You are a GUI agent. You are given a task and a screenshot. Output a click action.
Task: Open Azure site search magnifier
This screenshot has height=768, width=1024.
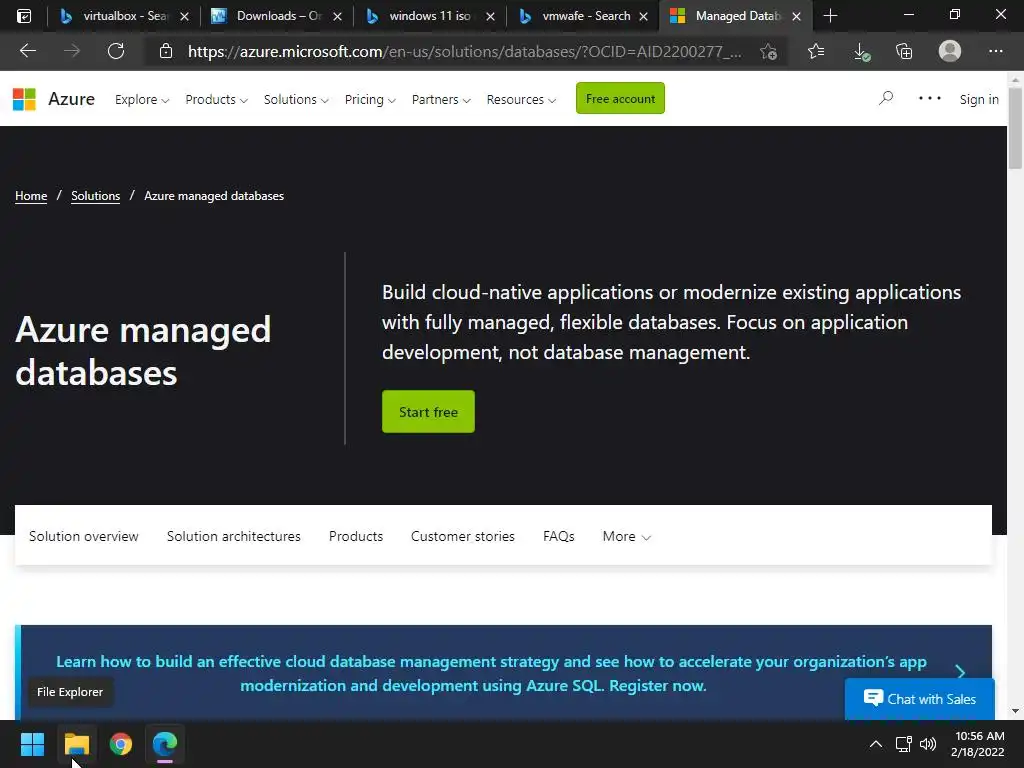tap(886, 99)
